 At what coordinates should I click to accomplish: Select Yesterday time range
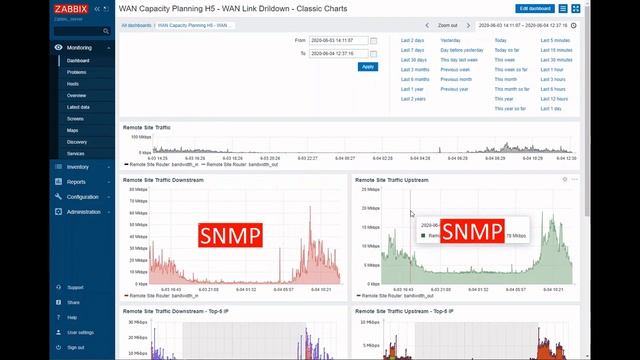click(450, 40)
